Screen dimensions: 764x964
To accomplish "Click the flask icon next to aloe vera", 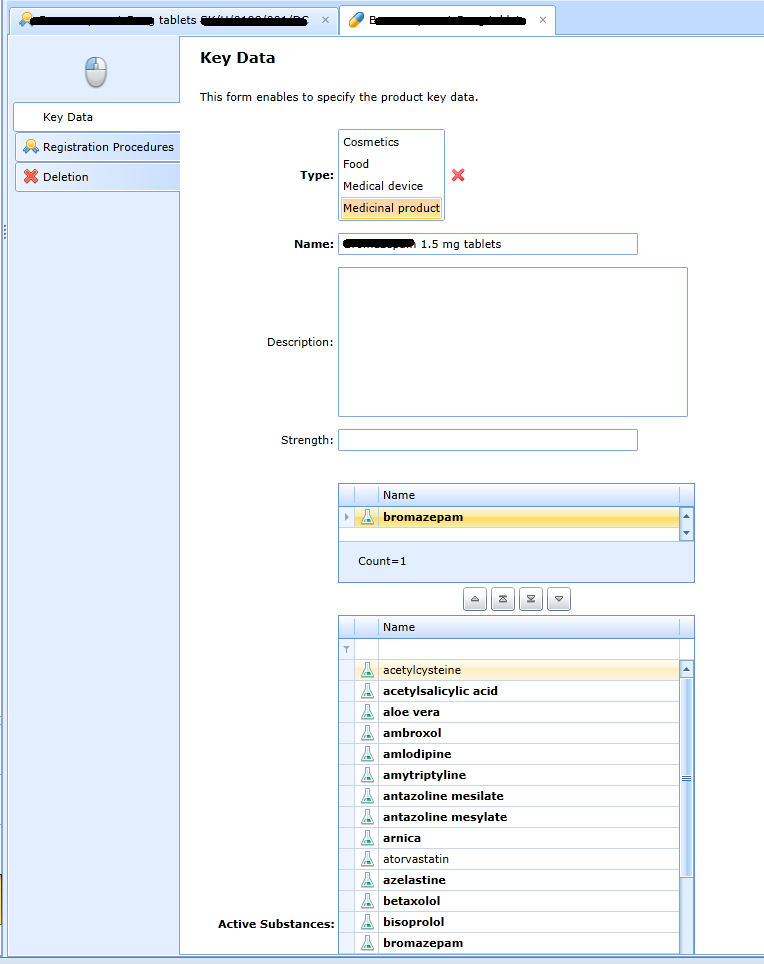I will click(367, 712).
